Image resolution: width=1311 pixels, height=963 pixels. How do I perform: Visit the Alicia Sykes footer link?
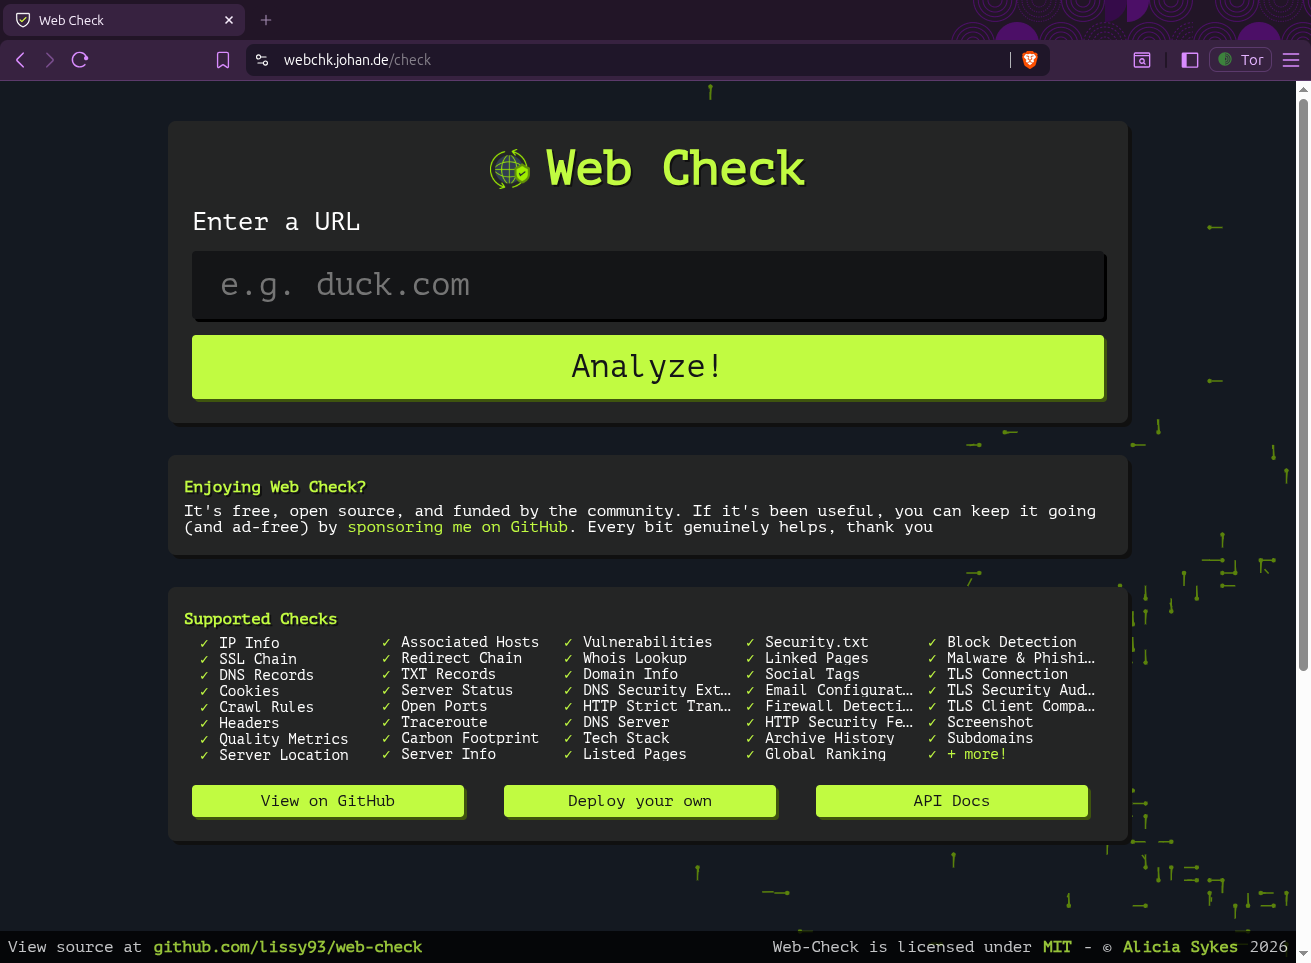click(1180, 947)
